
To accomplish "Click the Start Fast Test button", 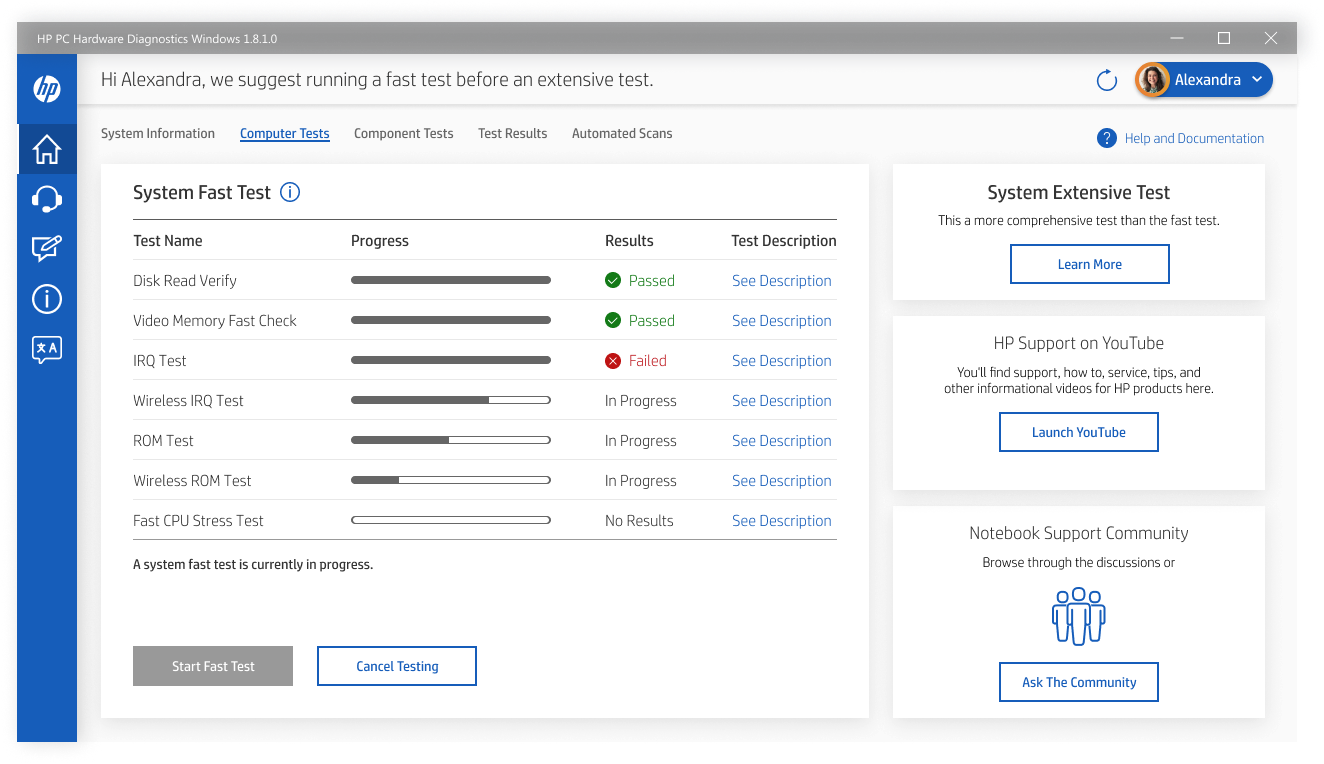I will (x=213, y=666).
